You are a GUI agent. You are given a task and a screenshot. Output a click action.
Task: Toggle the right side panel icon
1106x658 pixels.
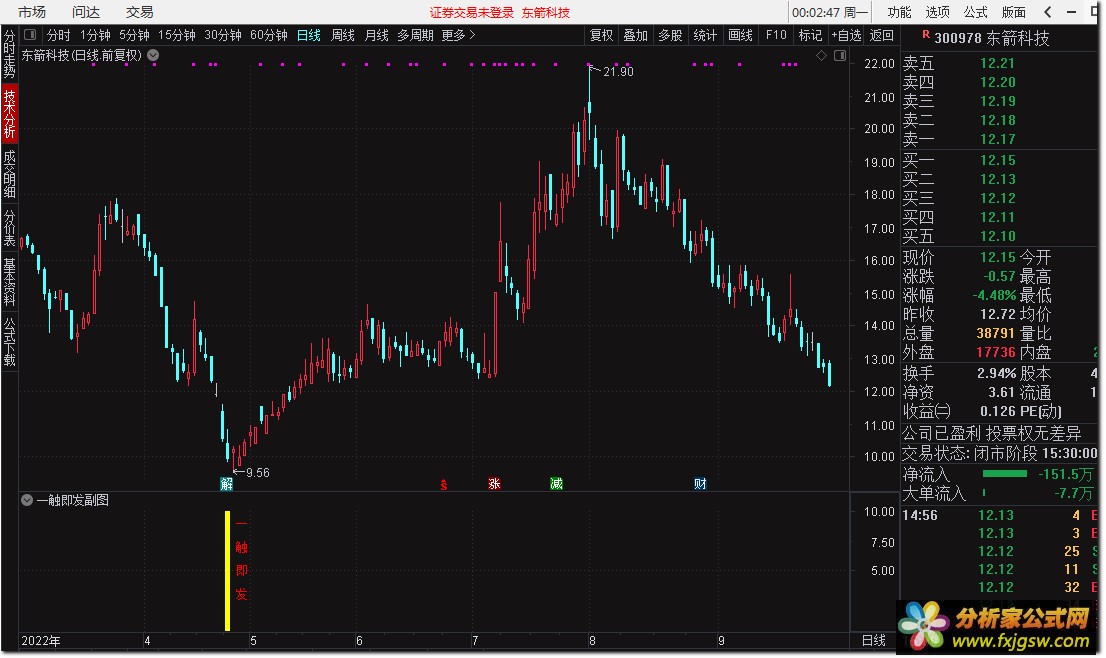pyautogui.click(x=839, y=56)
